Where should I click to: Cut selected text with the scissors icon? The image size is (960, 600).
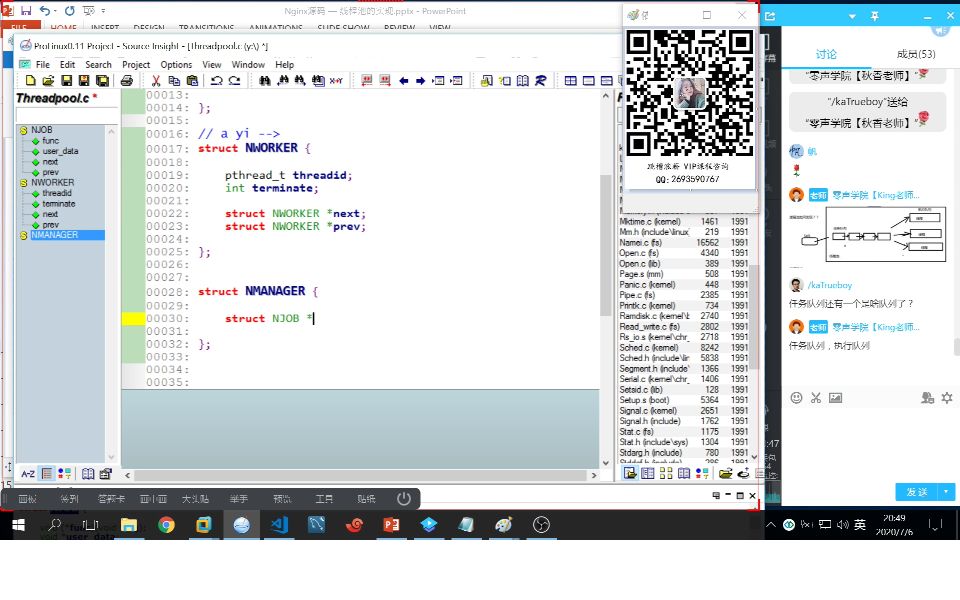[x=155, y=79]
